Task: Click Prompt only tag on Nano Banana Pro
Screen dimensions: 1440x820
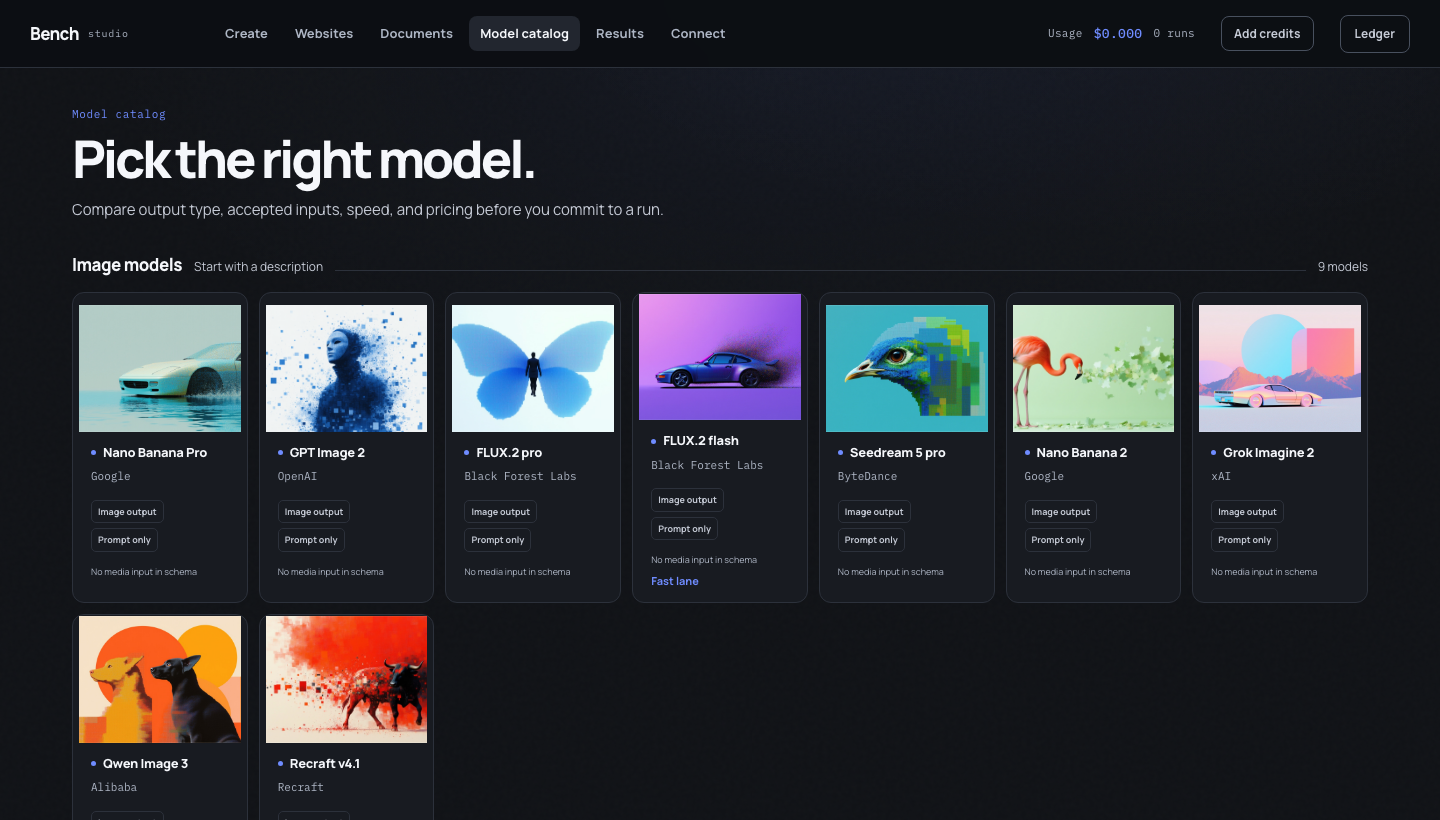Action: [124, 540]
